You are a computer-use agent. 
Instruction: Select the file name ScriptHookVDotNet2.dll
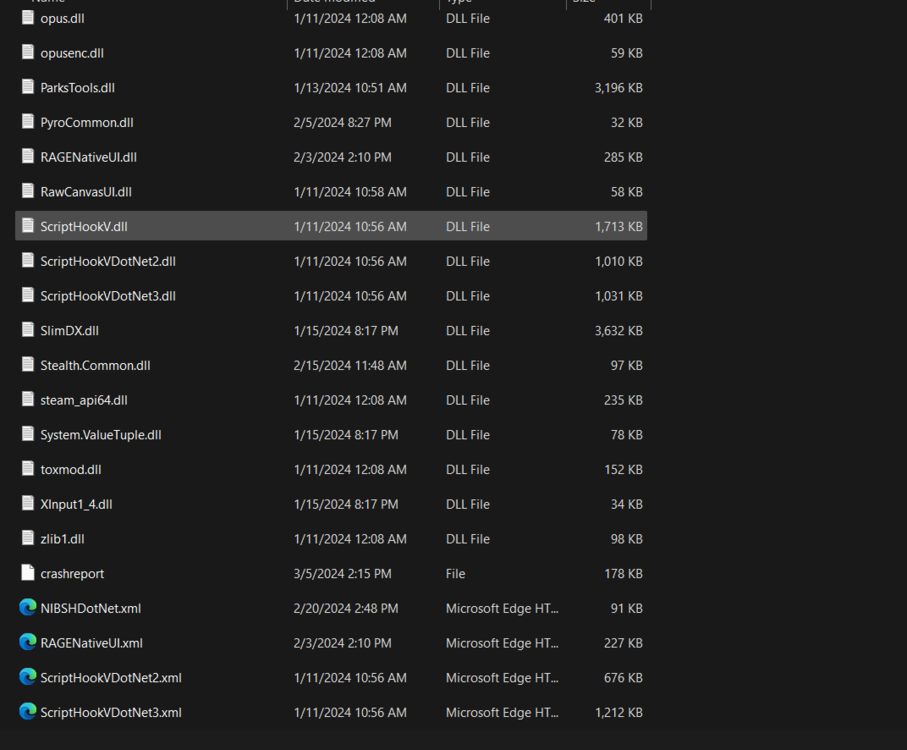[108, 261]
